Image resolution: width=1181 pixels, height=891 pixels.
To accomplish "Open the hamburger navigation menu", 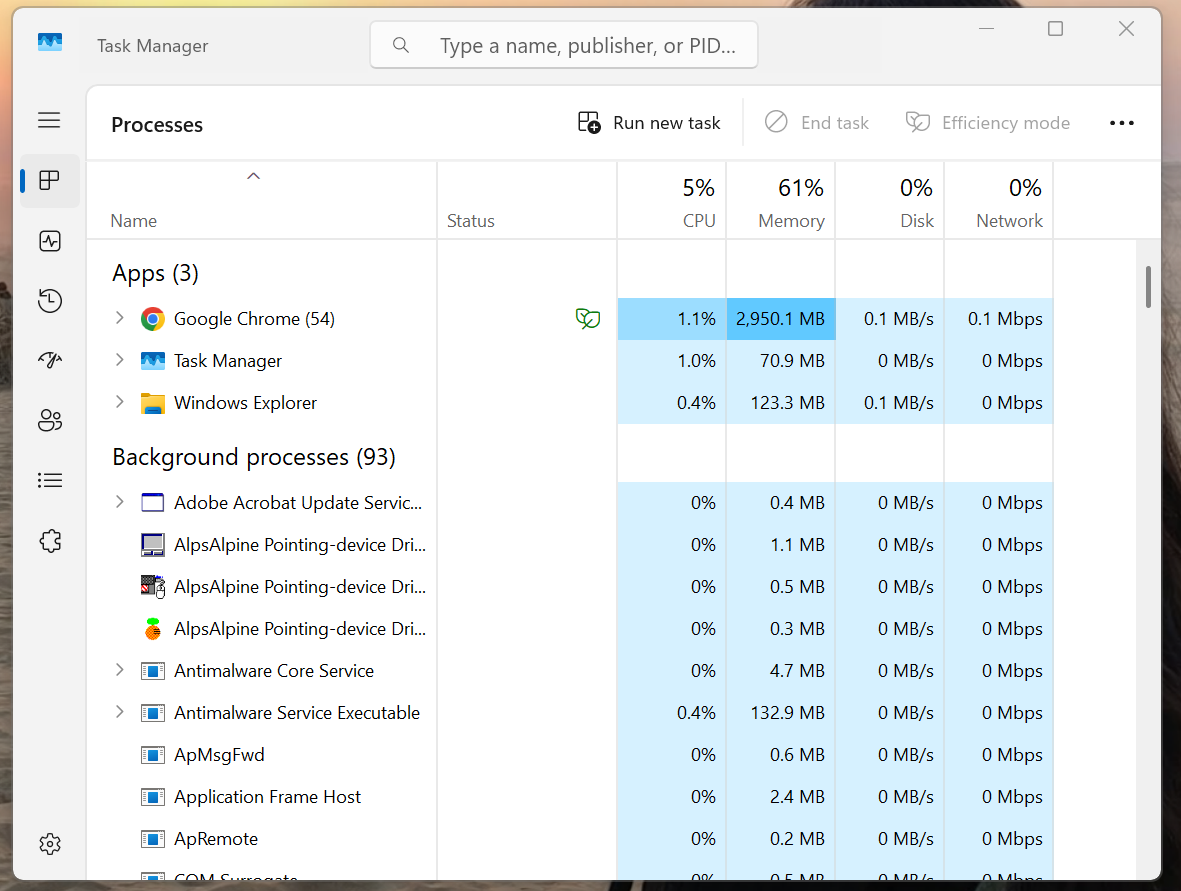I will pos(49,120).
